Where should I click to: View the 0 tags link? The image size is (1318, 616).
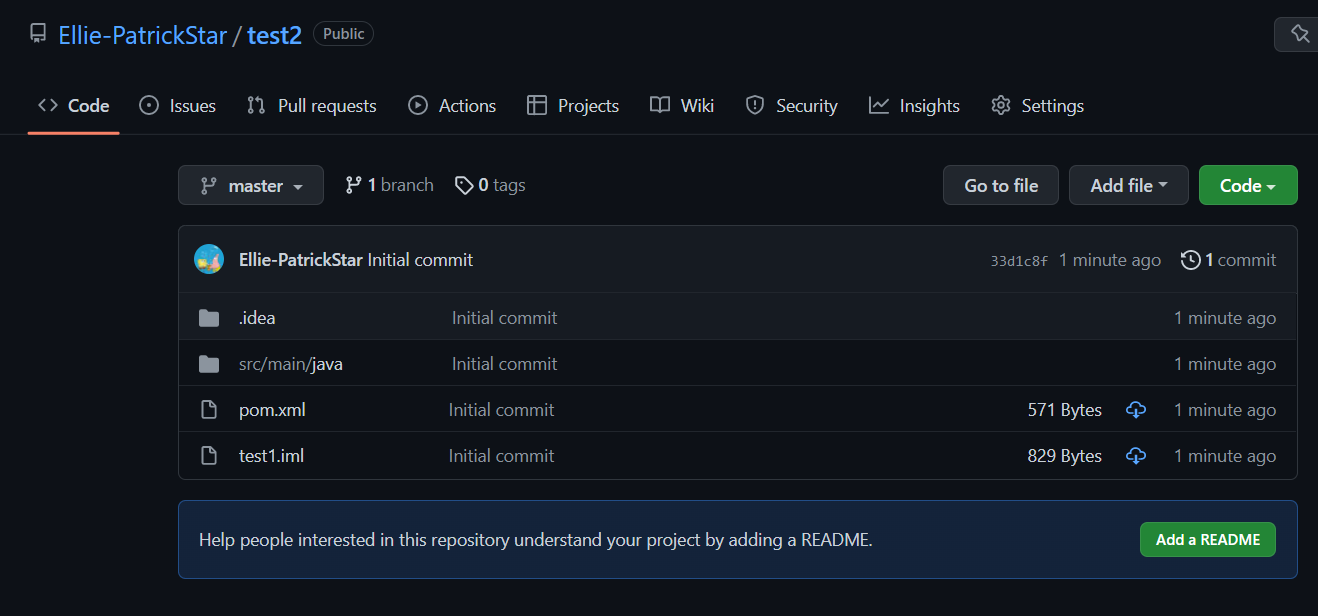(x=490, y=185)
